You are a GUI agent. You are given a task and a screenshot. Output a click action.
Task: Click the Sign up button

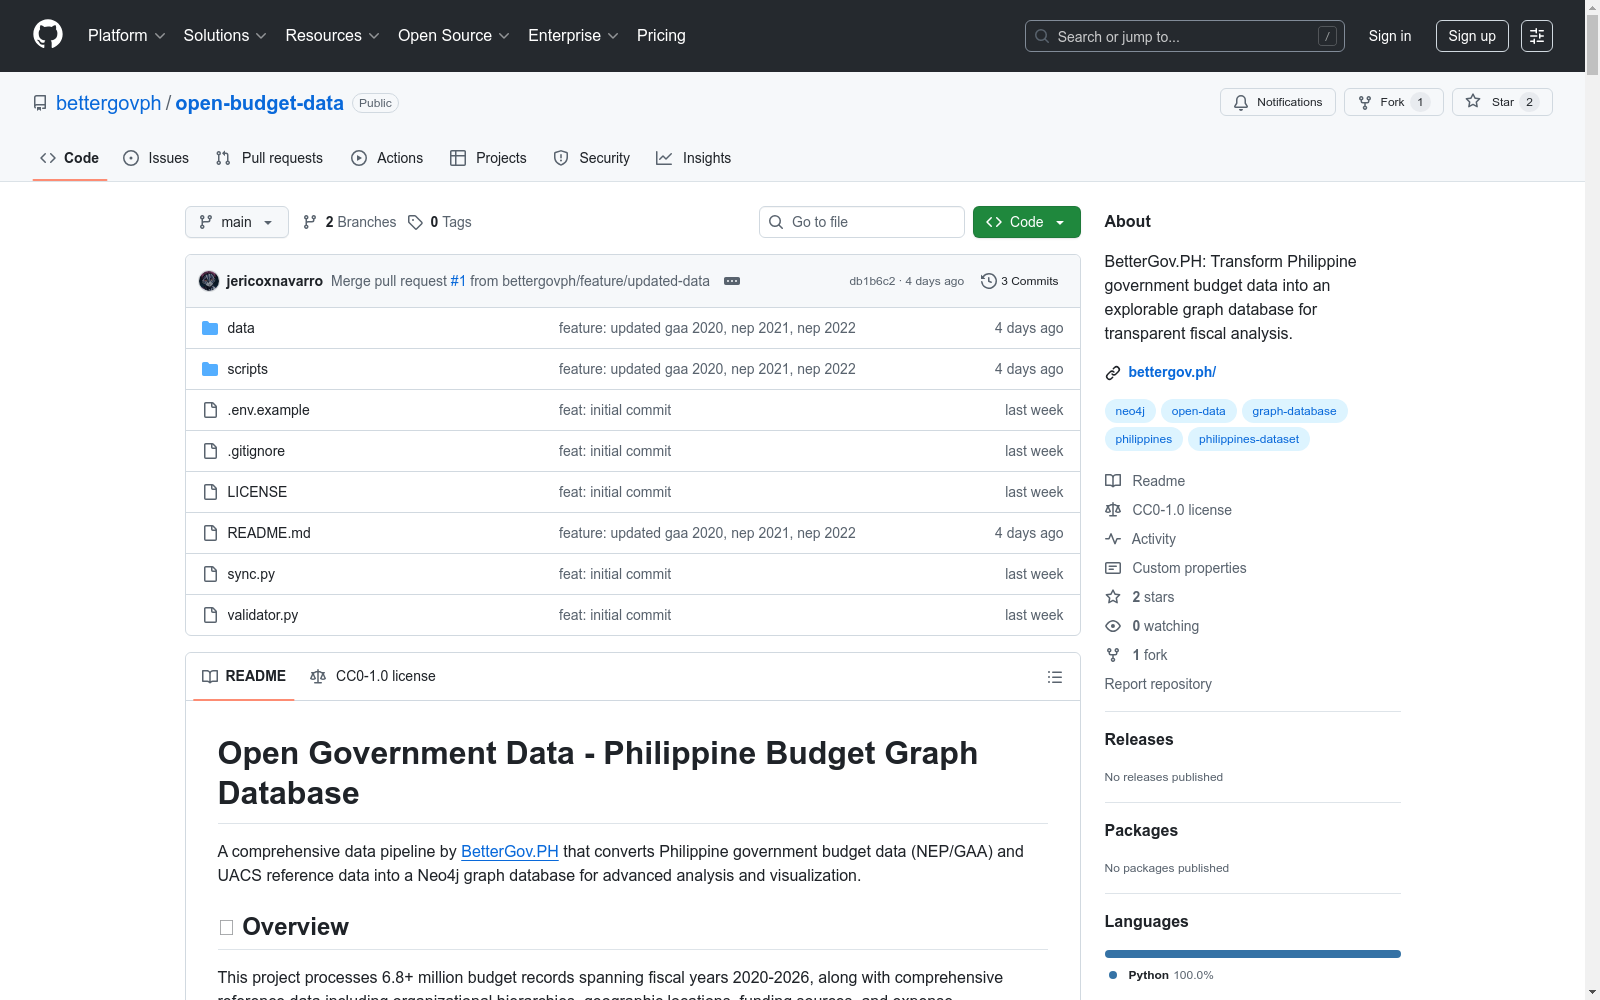point(1472,36)
